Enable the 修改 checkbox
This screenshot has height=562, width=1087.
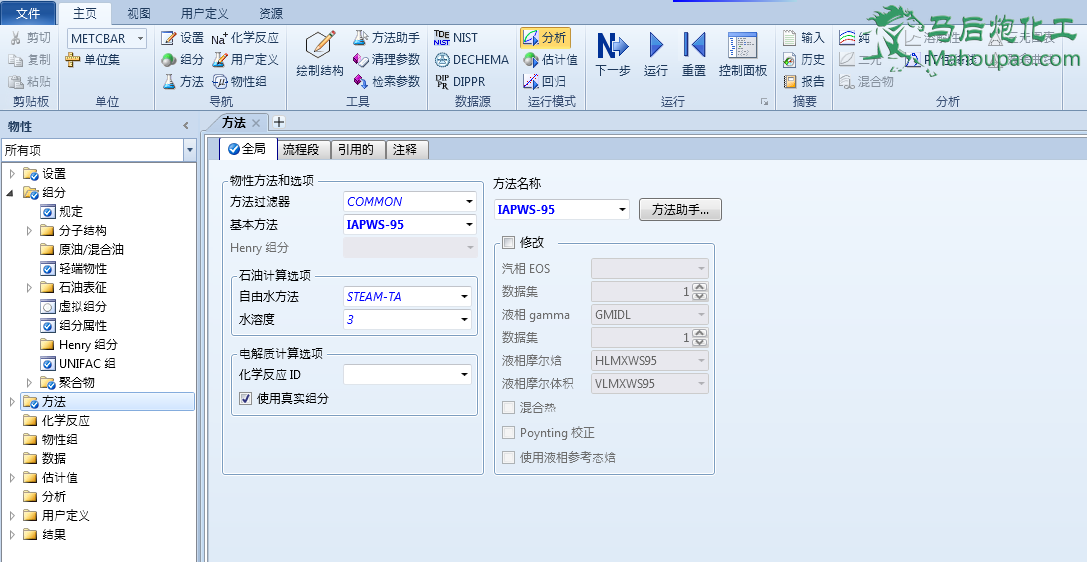508,243
